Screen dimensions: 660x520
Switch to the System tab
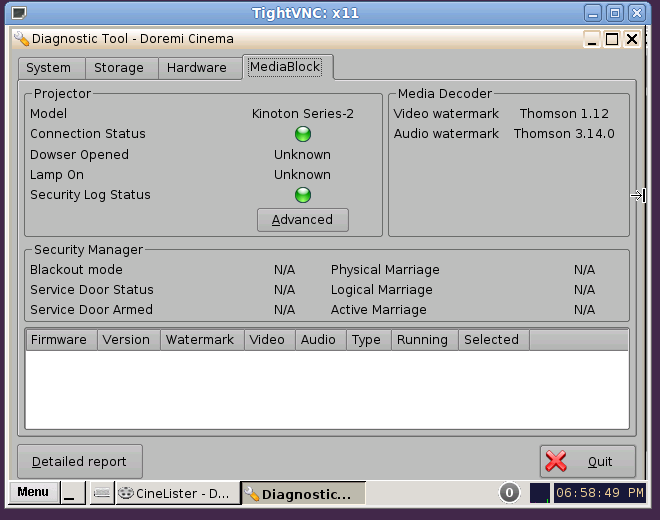pyautogui.click(x=52, y=68)
